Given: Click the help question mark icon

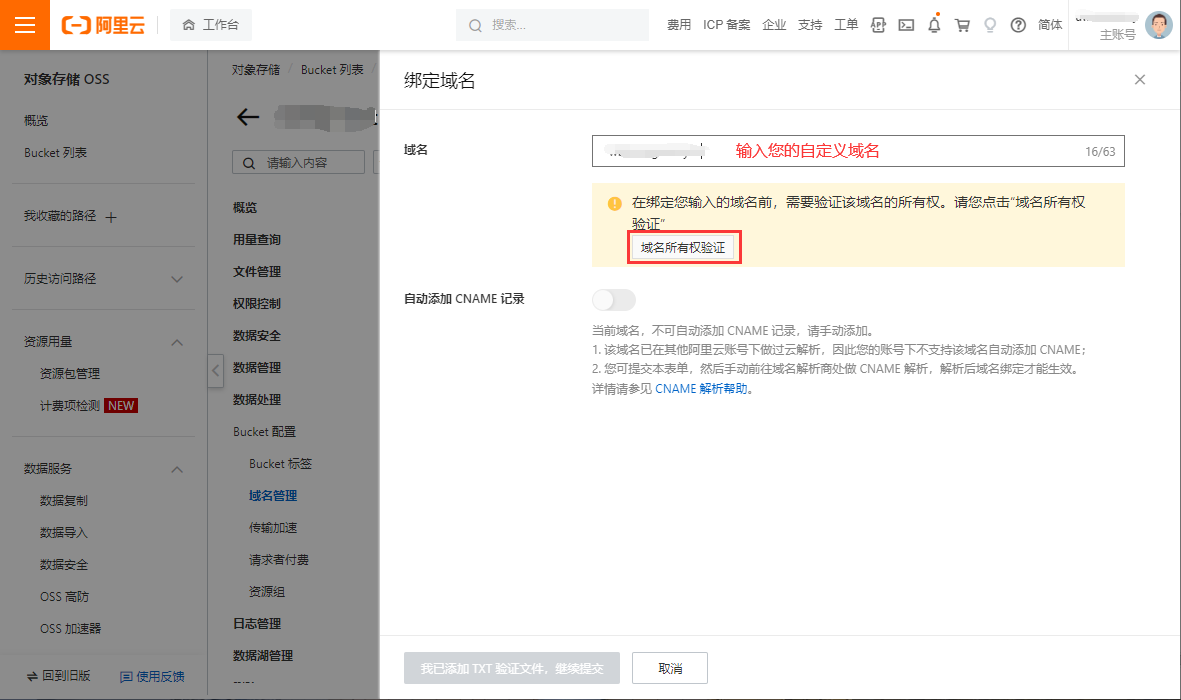Looking at the screenshot, I should pos(1018,25).
